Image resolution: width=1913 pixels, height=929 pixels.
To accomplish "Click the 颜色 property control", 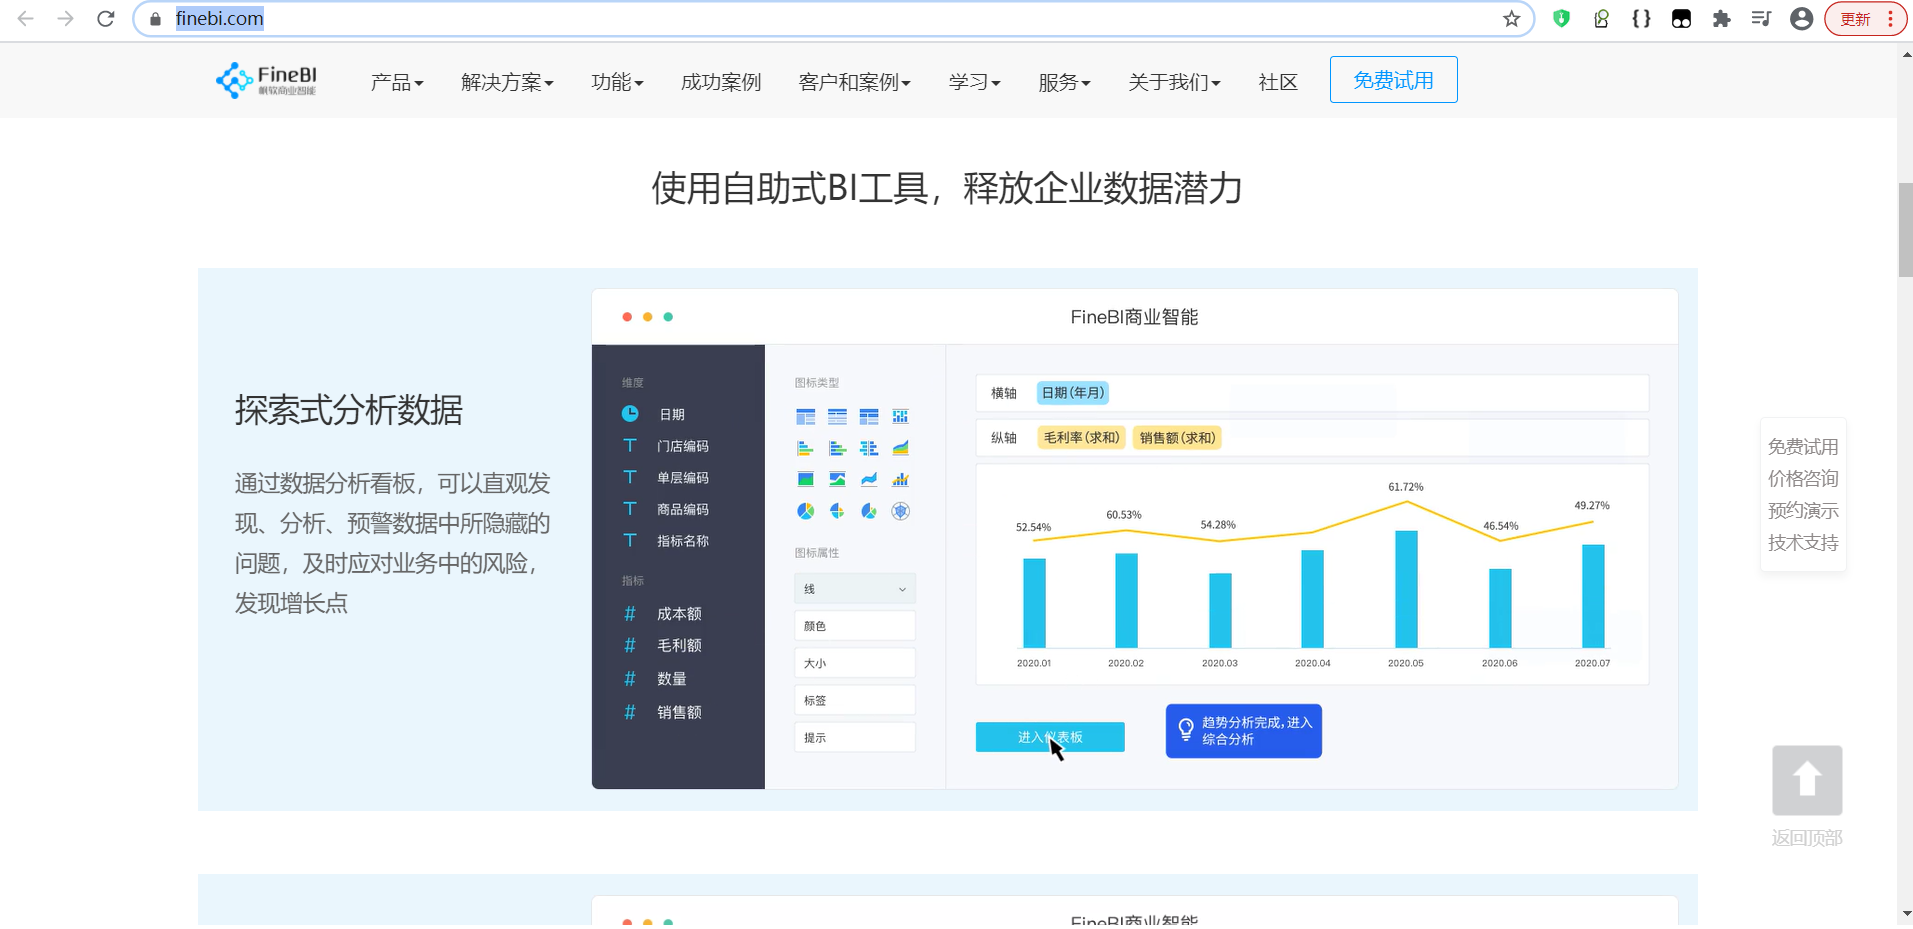I will 853,625.
